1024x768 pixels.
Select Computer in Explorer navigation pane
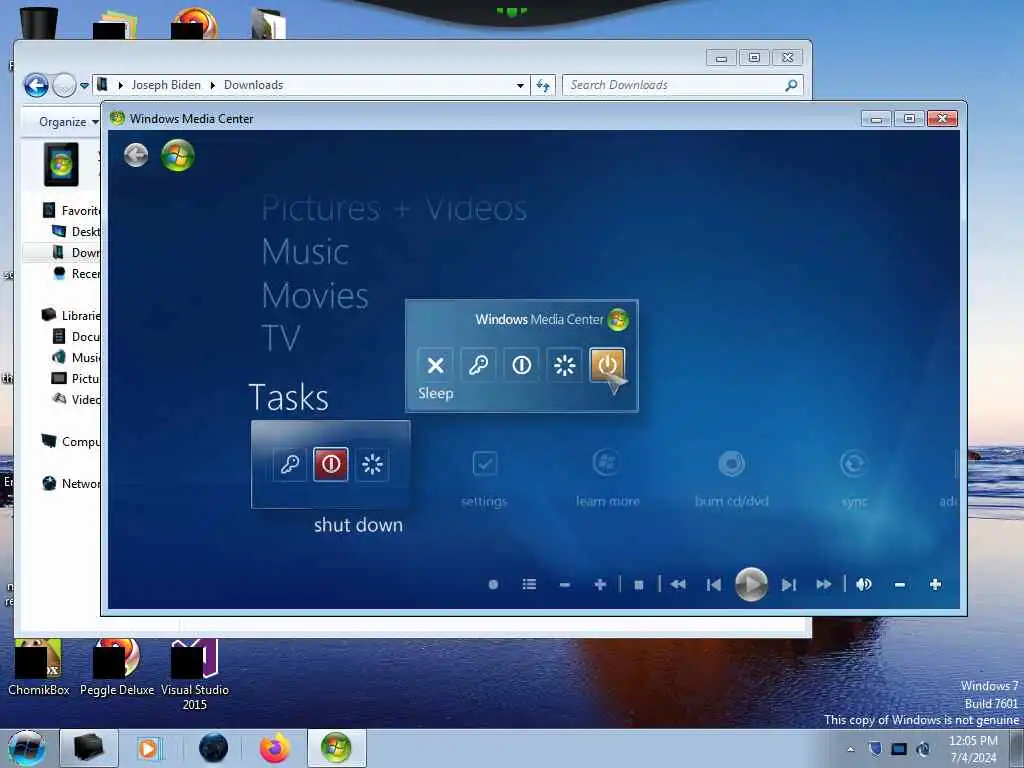[x=71, y=441]
